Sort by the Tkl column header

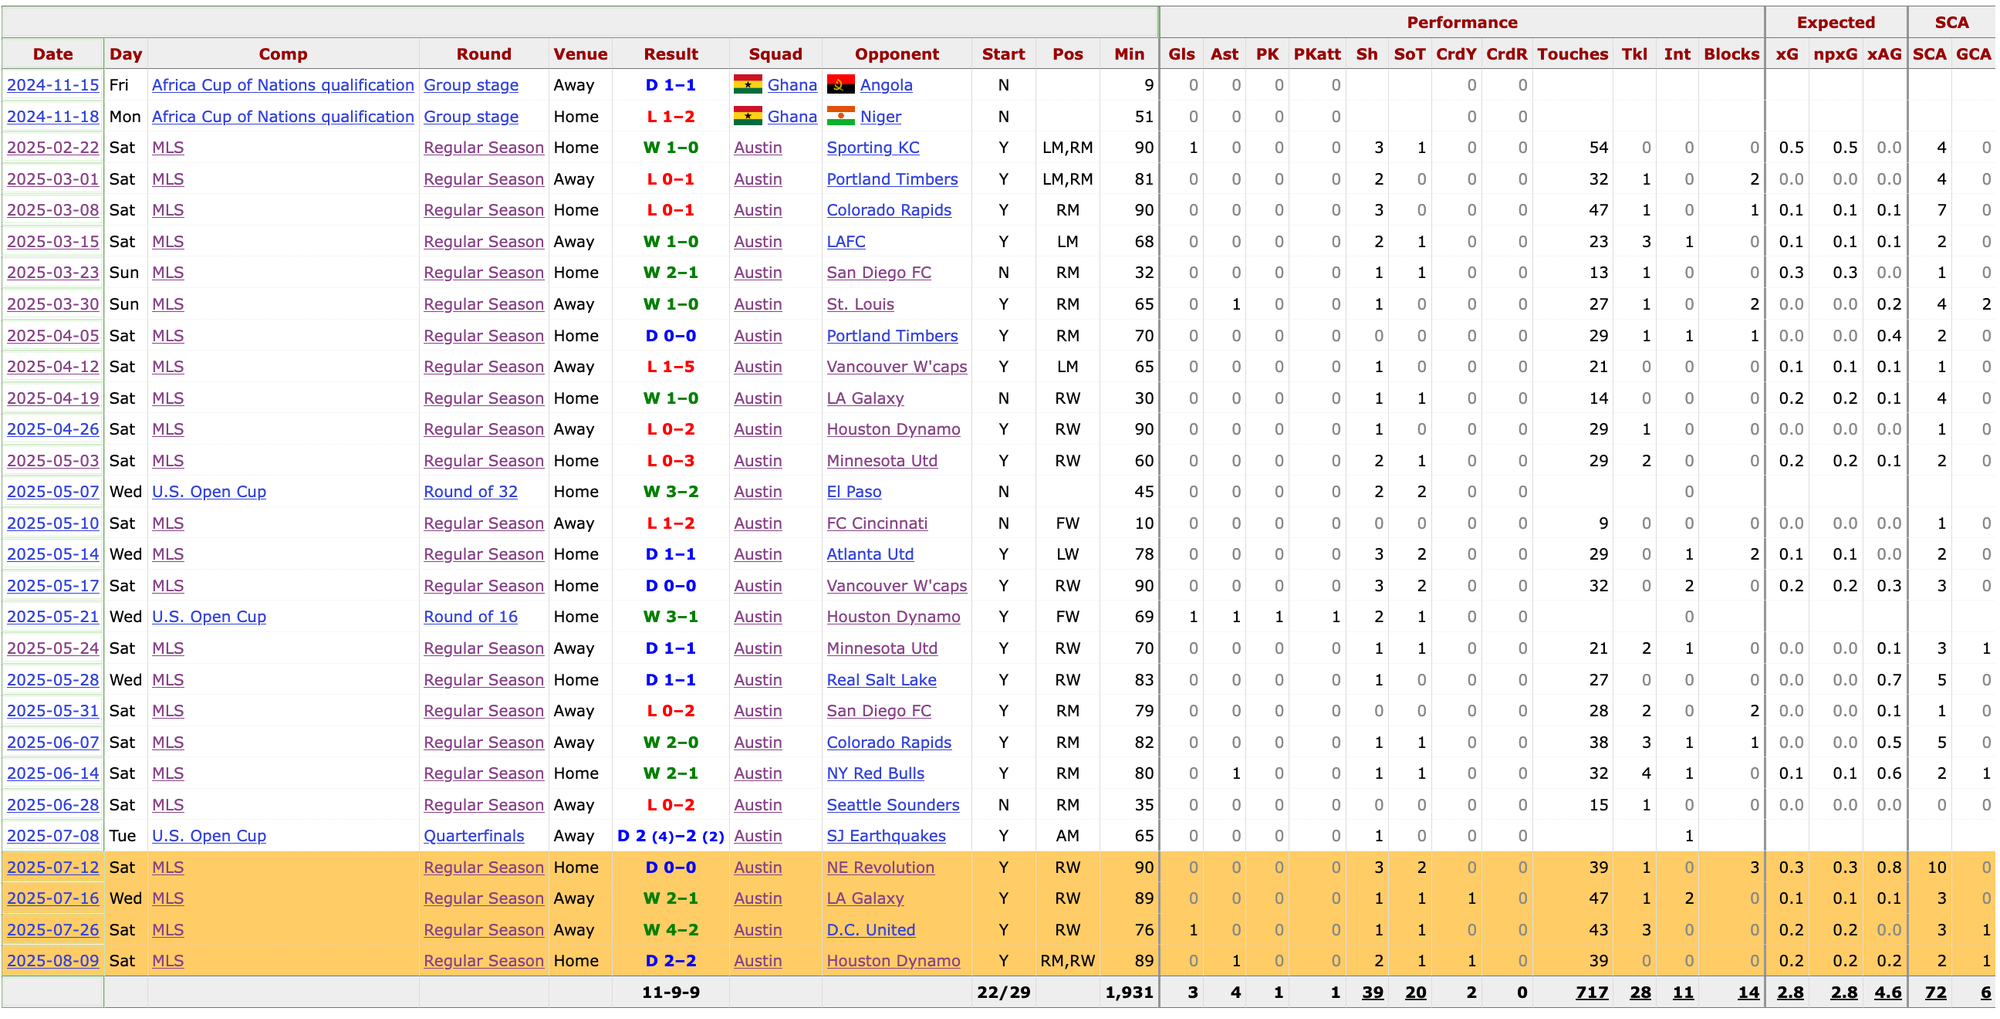(x=1635, y=54)
